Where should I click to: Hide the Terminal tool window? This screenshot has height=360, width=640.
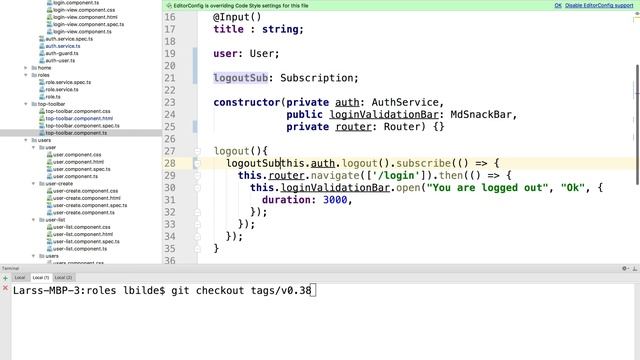(x=635, y=269)
